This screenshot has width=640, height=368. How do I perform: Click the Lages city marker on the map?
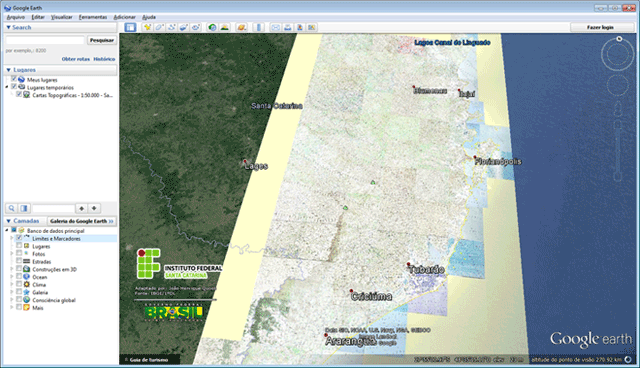point(245,162)
